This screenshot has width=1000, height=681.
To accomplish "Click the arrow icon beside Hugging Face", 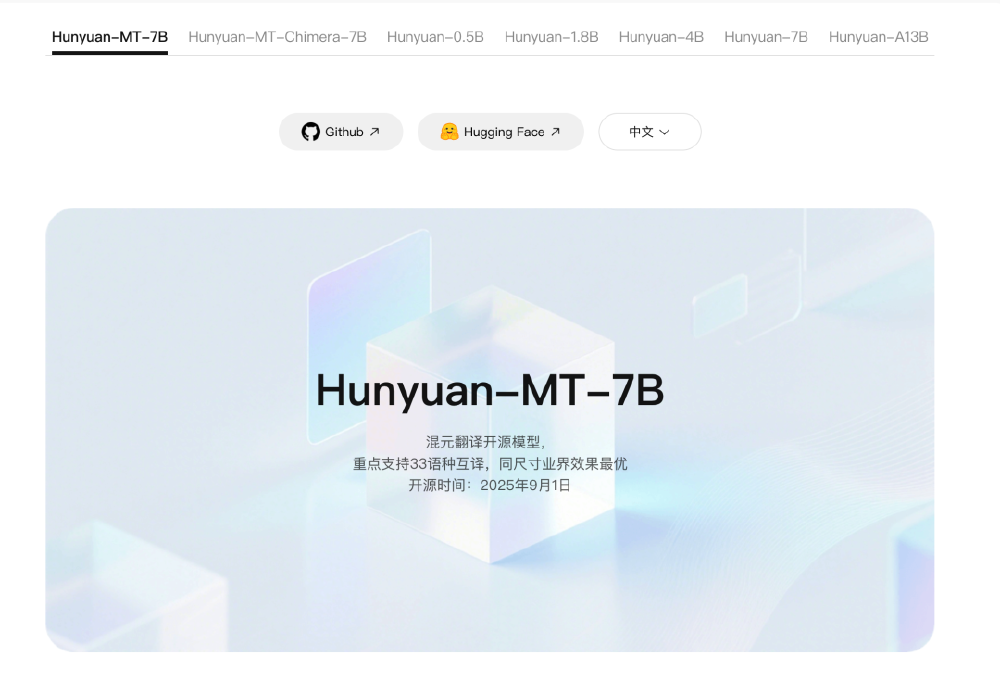I will click(557, 131).
